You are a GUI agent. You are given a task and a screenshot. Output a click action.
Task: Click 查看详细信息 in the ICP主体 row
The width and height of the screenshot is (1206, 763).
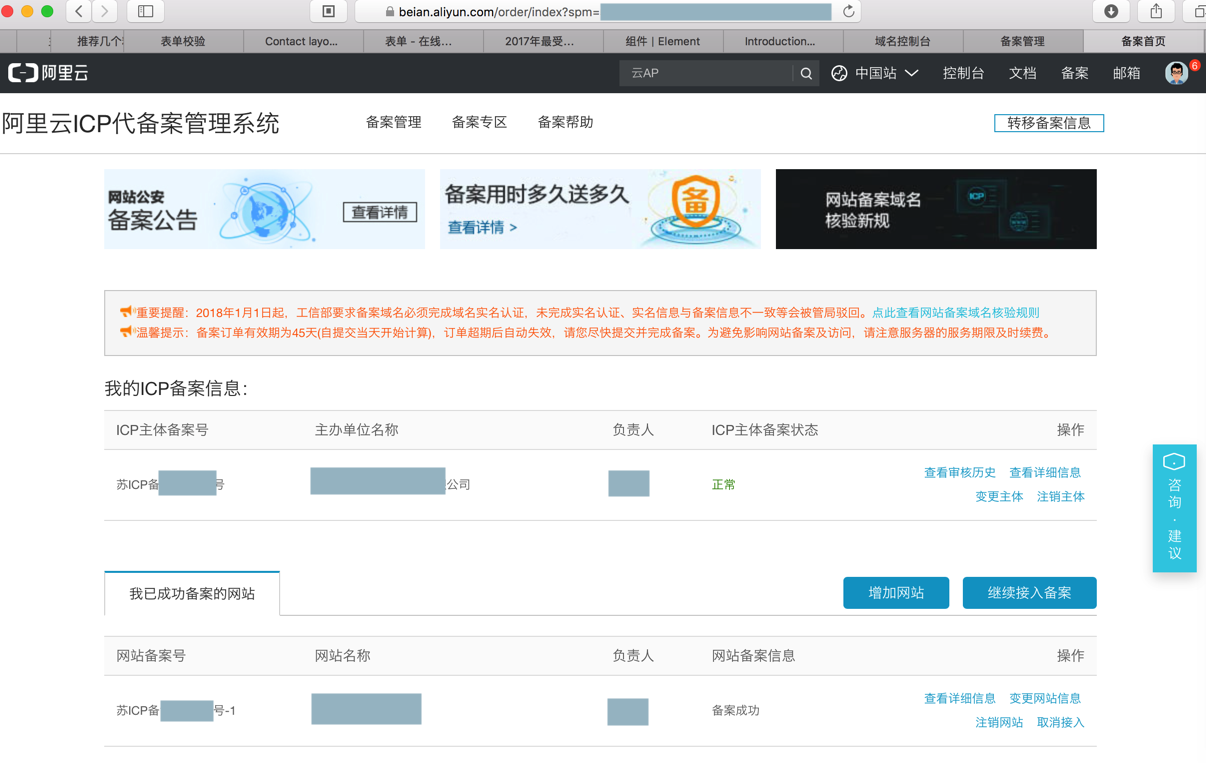(x=1045, y=473)
